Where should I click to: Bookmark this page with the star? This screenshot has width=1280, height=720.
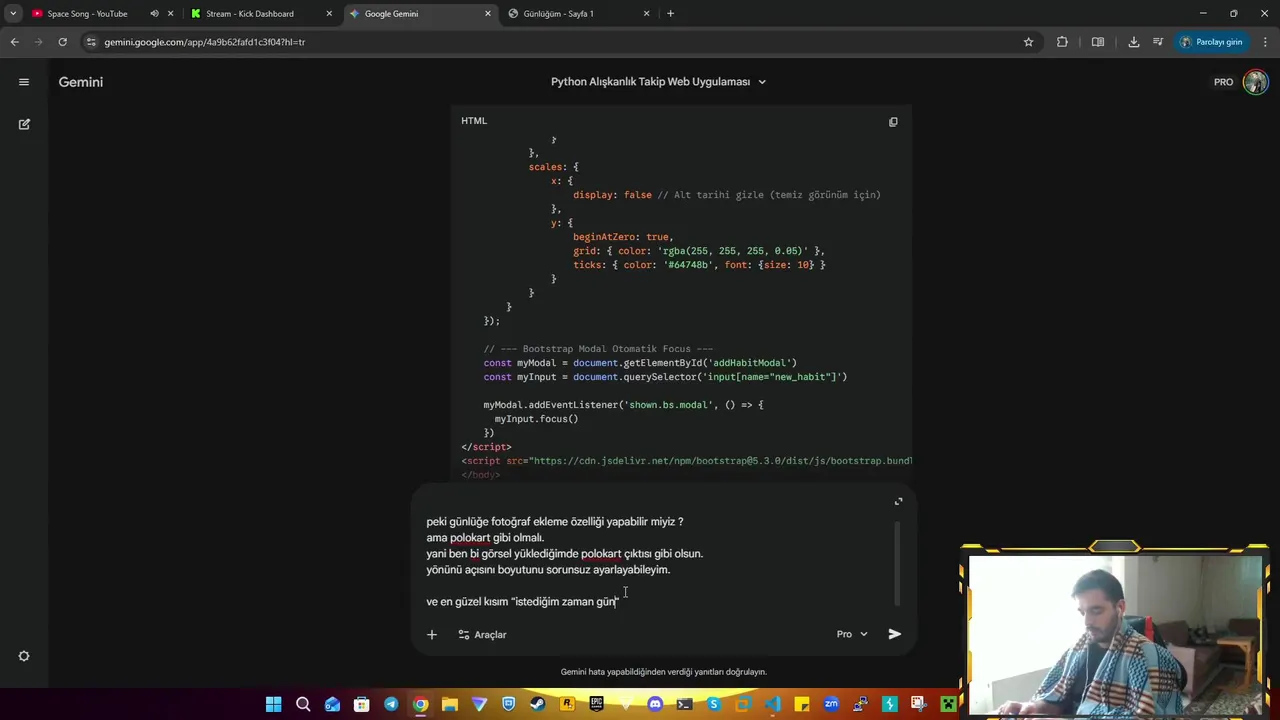(1028, 42)
